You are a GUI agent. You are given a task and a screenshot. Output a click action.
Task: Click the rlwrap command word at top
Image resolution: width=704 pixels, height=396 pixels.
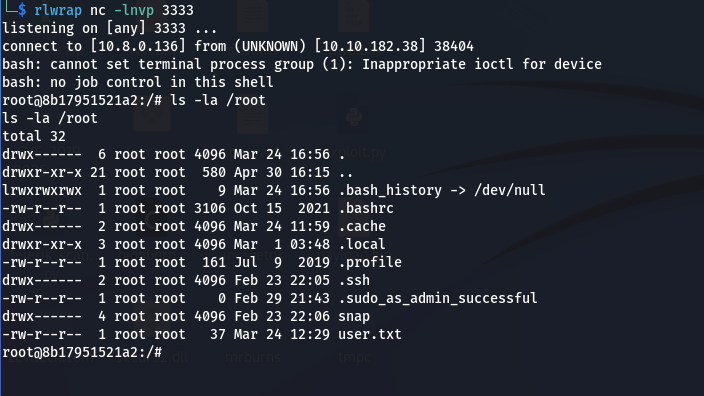58,10
